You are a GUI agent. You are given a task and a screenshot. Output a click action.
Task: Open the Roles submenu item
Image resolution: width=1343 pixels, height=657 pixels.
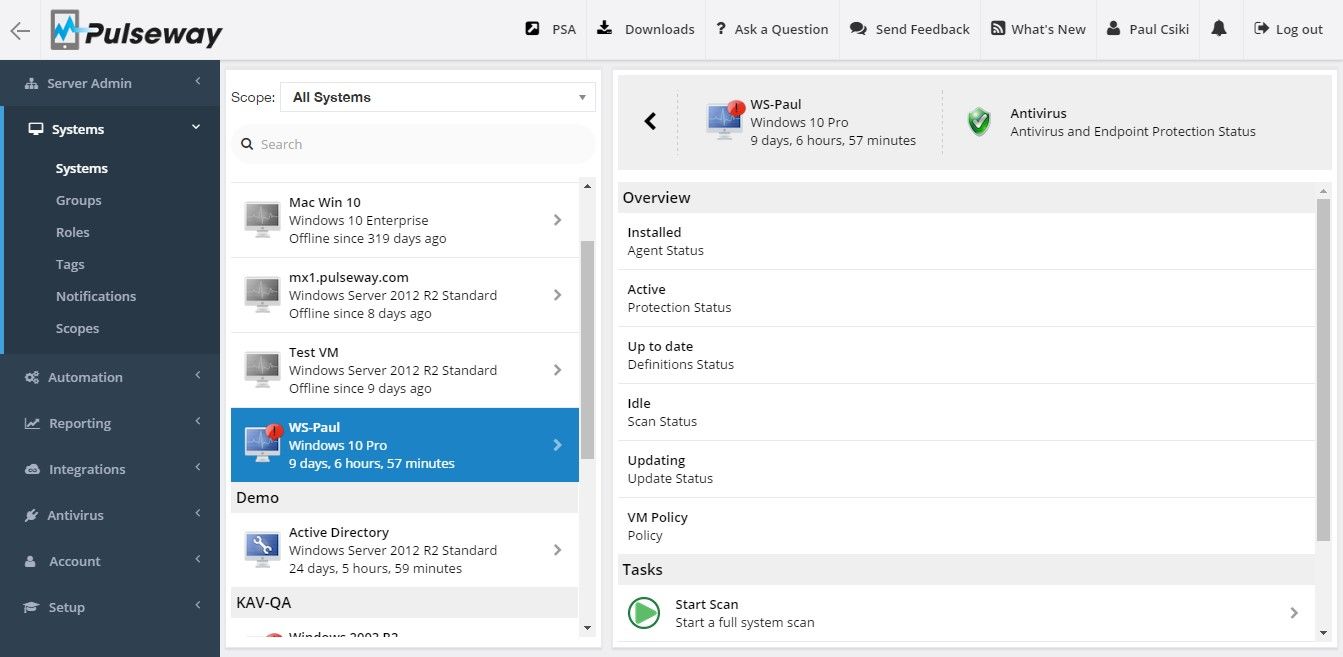73,232
